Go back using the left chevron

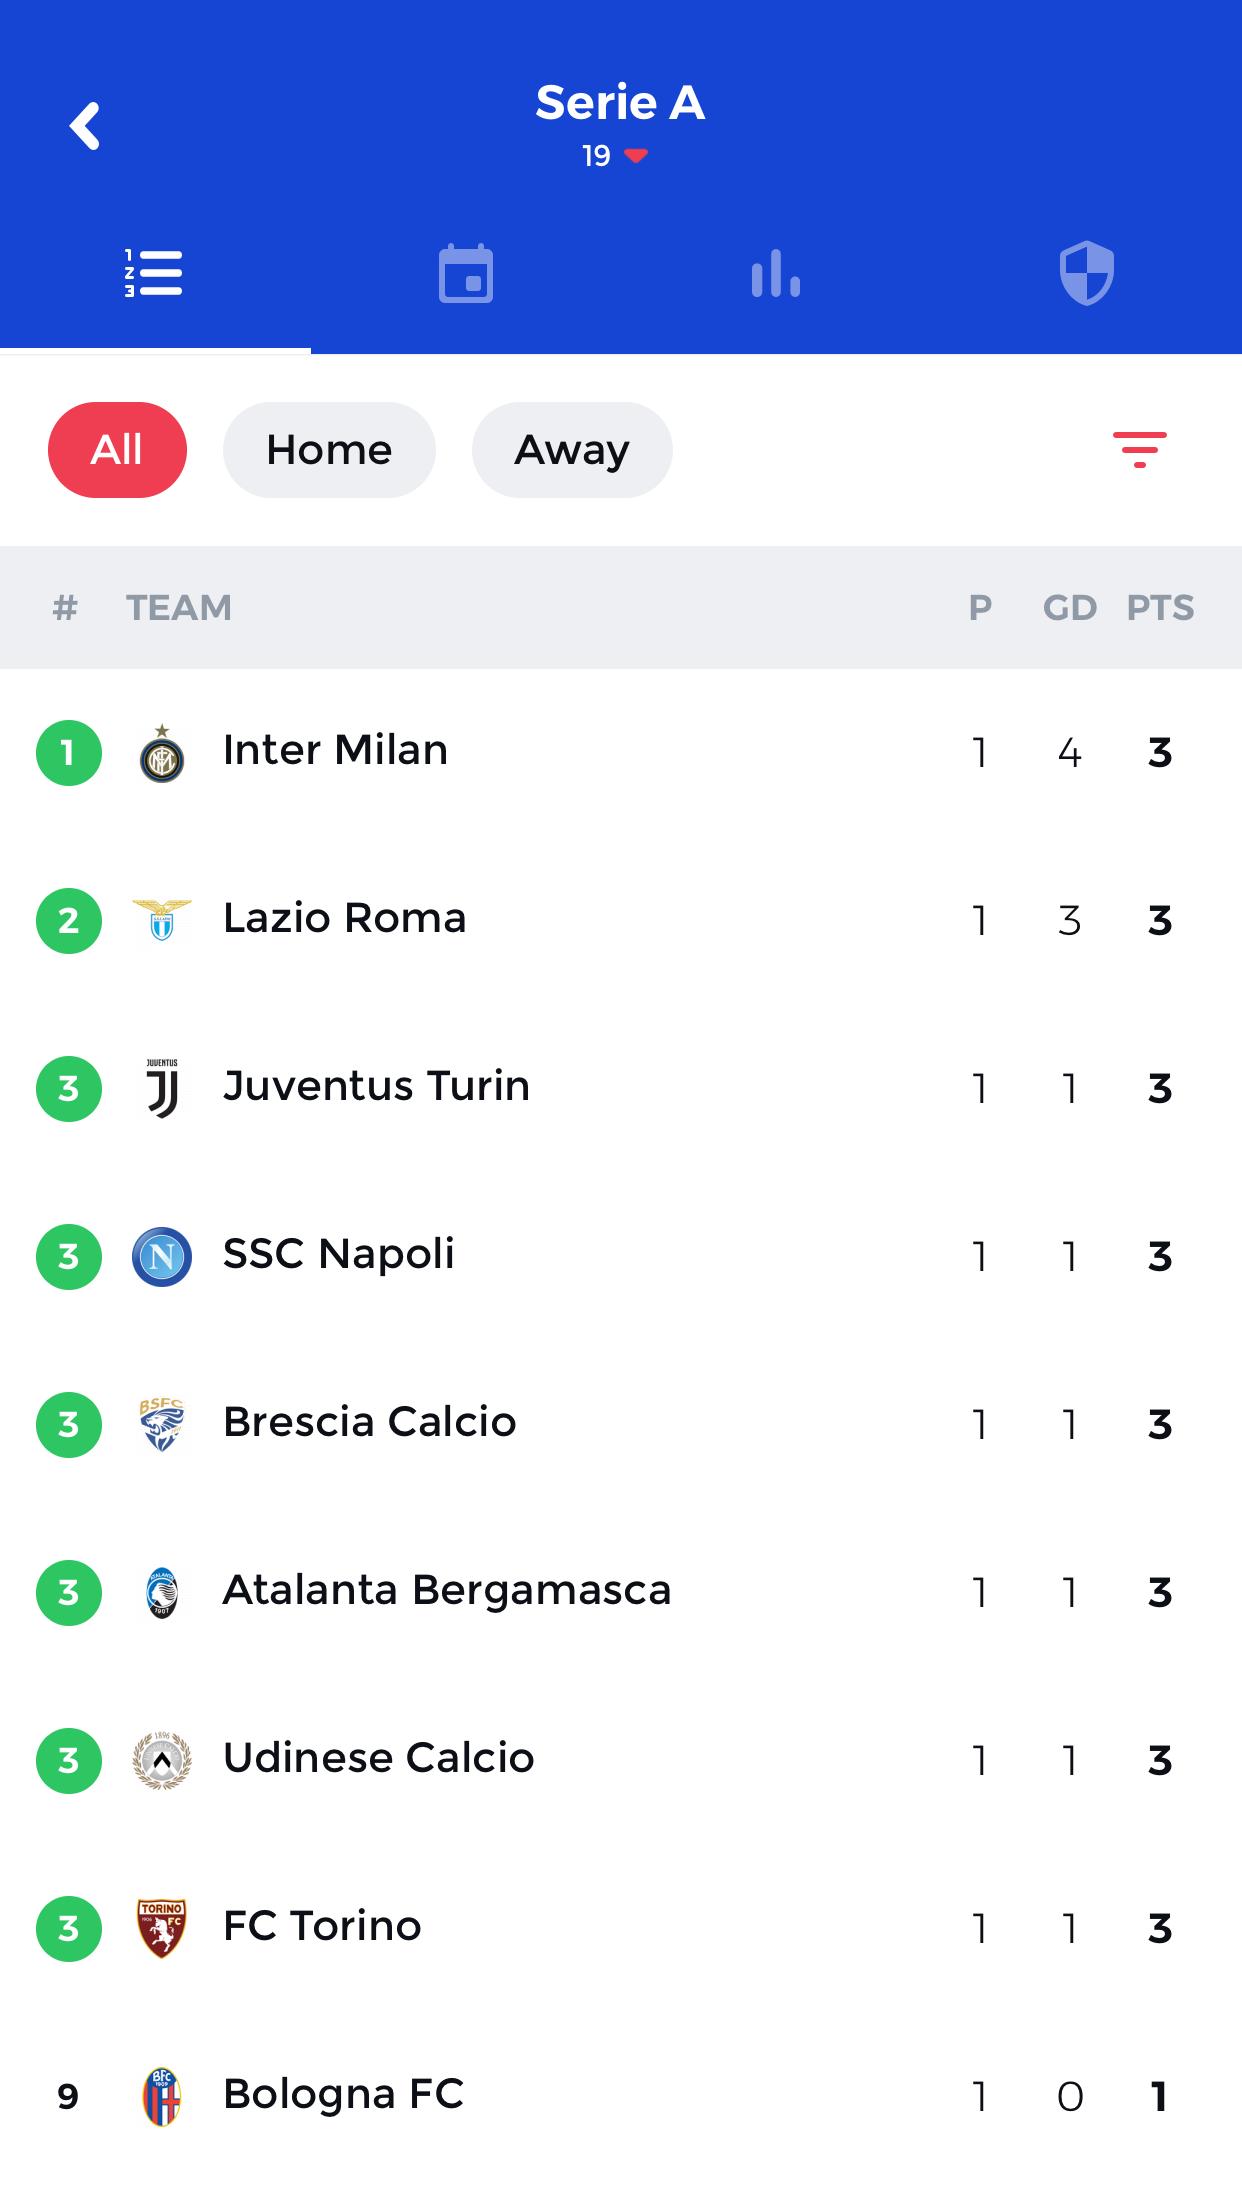pyautogui.click(x=85, y=126)
